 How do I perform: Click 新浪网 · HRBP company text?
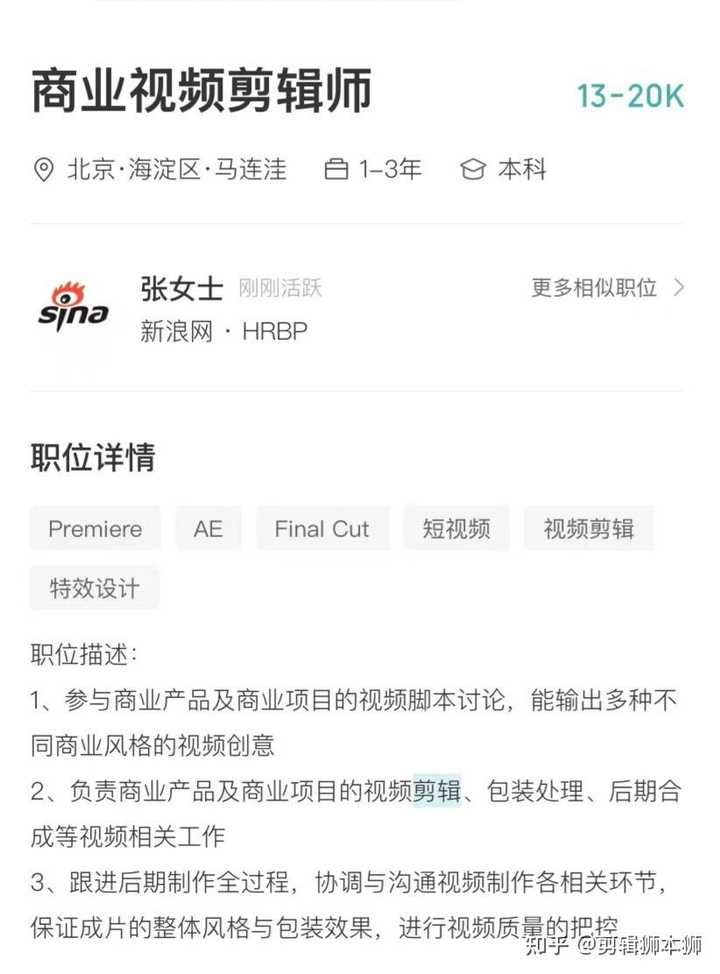pyautogui.click(x=224, y=331)
